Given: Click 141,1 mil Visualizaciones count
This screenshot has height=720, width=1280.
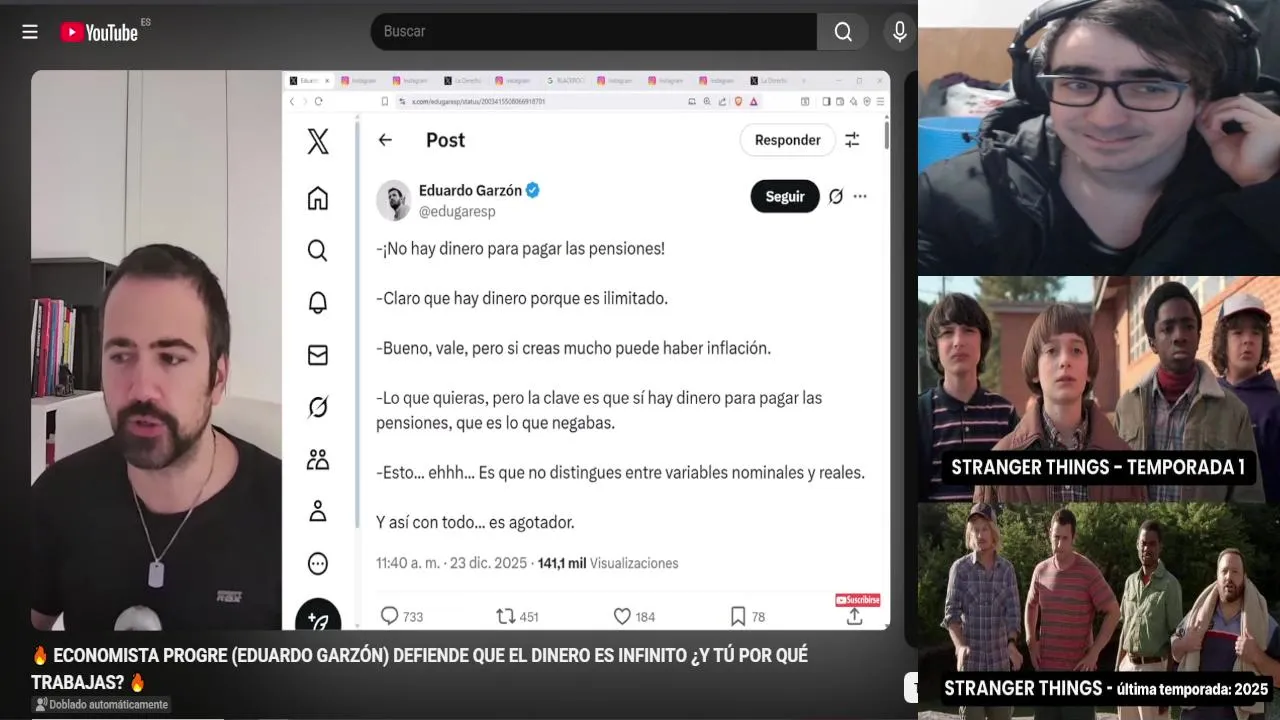Looking at the screenshot, I should (608, 563).
